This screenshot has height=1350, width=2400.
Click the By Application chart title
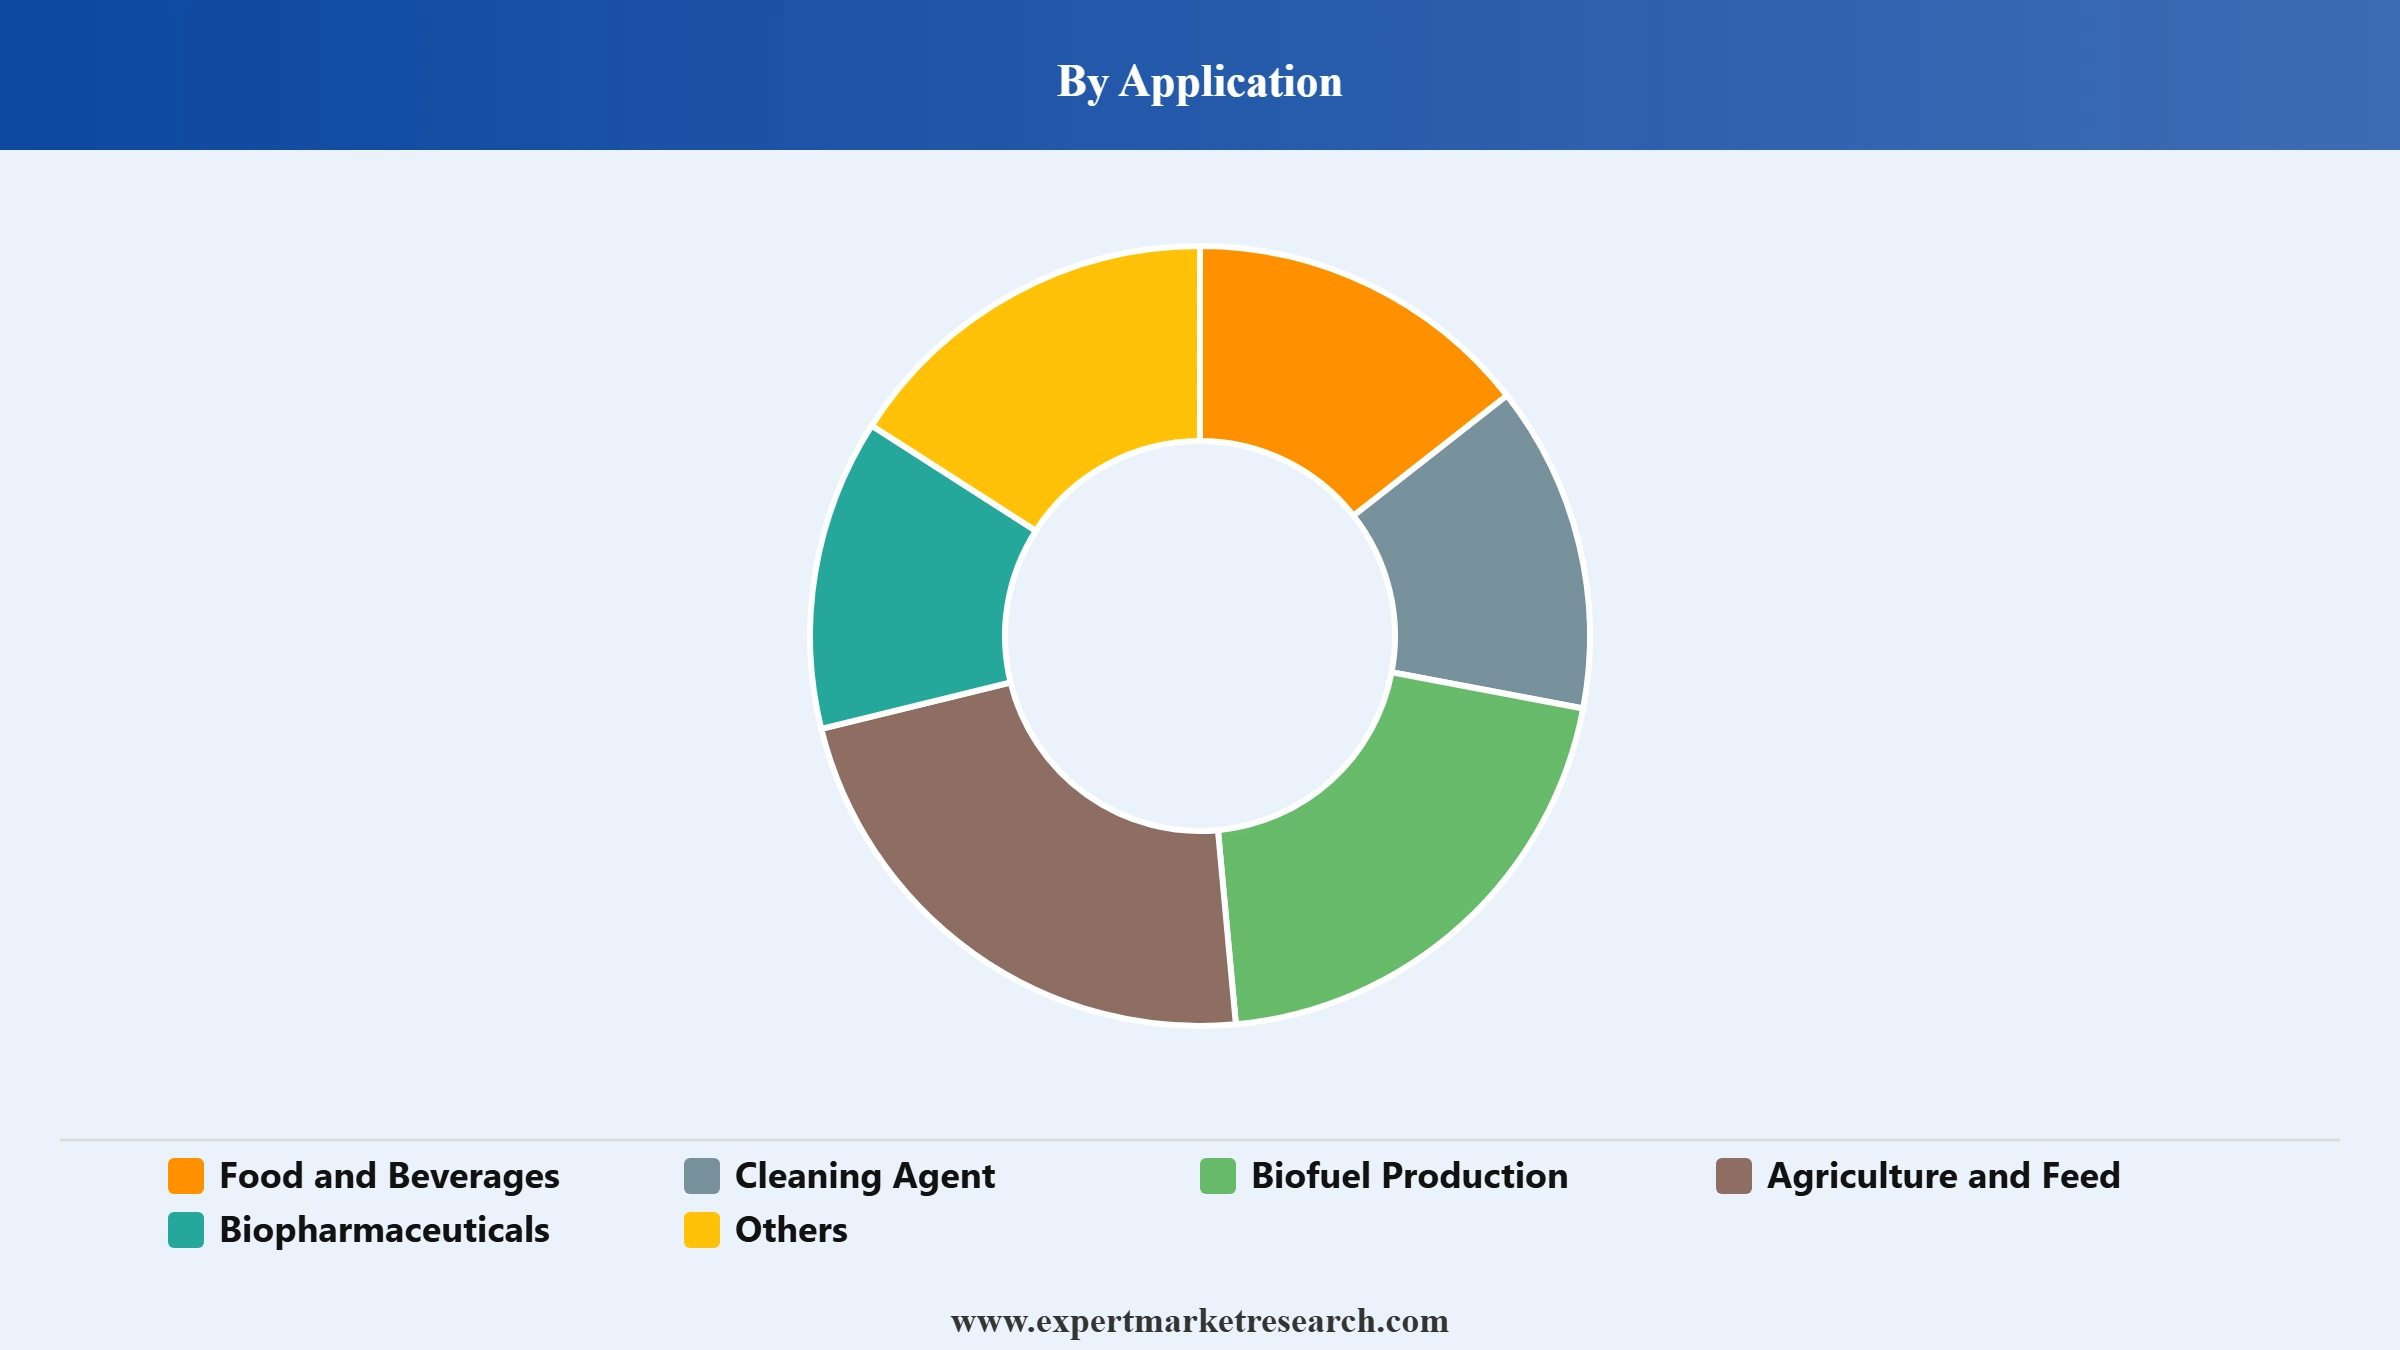pos(1200,82)
